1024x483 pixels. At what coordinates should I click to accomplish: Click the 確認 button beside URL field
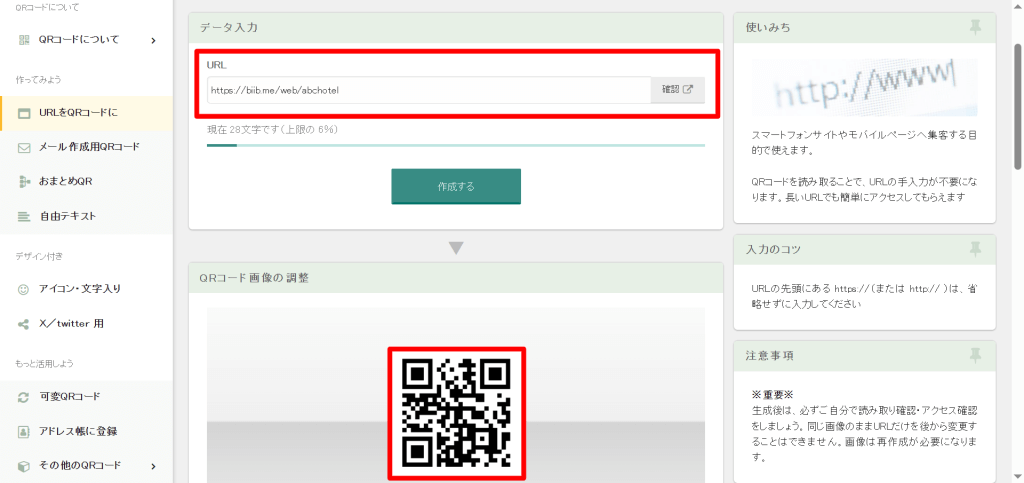[x=677, y=90]
